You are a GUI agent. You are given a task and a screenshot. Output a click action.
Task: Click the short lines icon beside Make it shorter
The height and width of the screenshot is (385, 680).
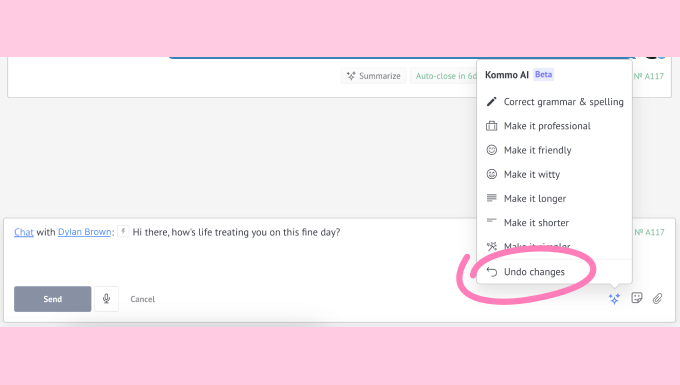(x=491, y=221)
